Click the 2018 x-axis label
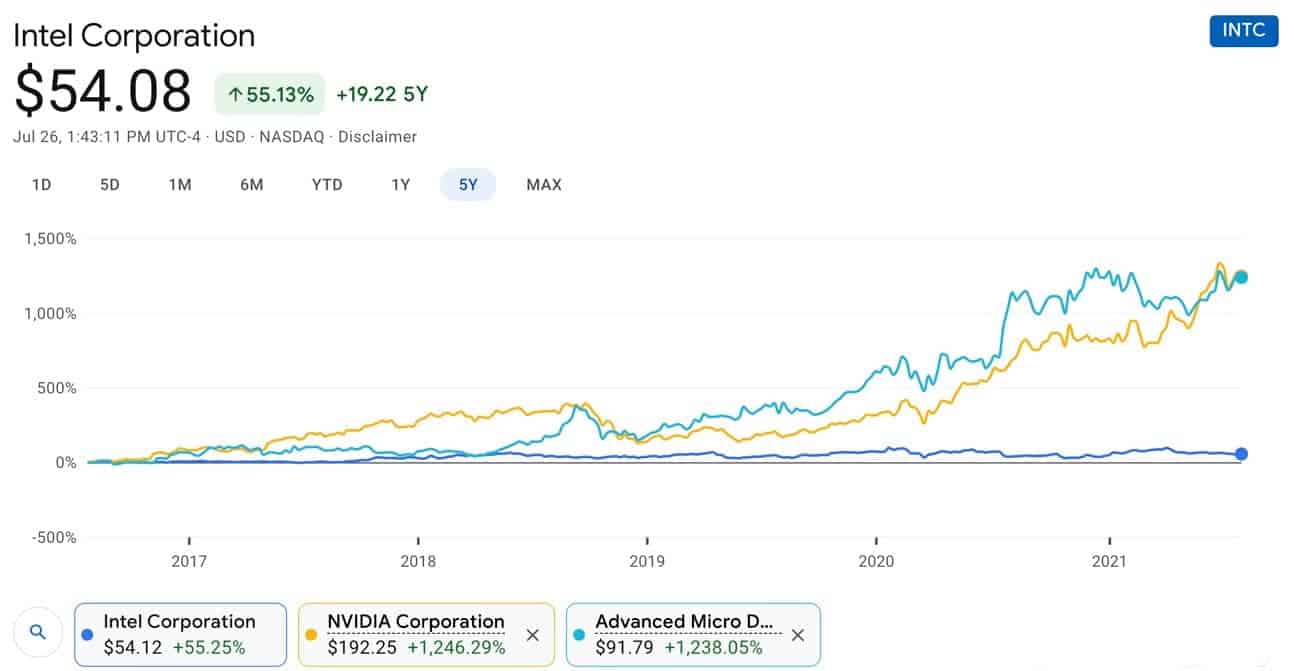 coord(418,561)
